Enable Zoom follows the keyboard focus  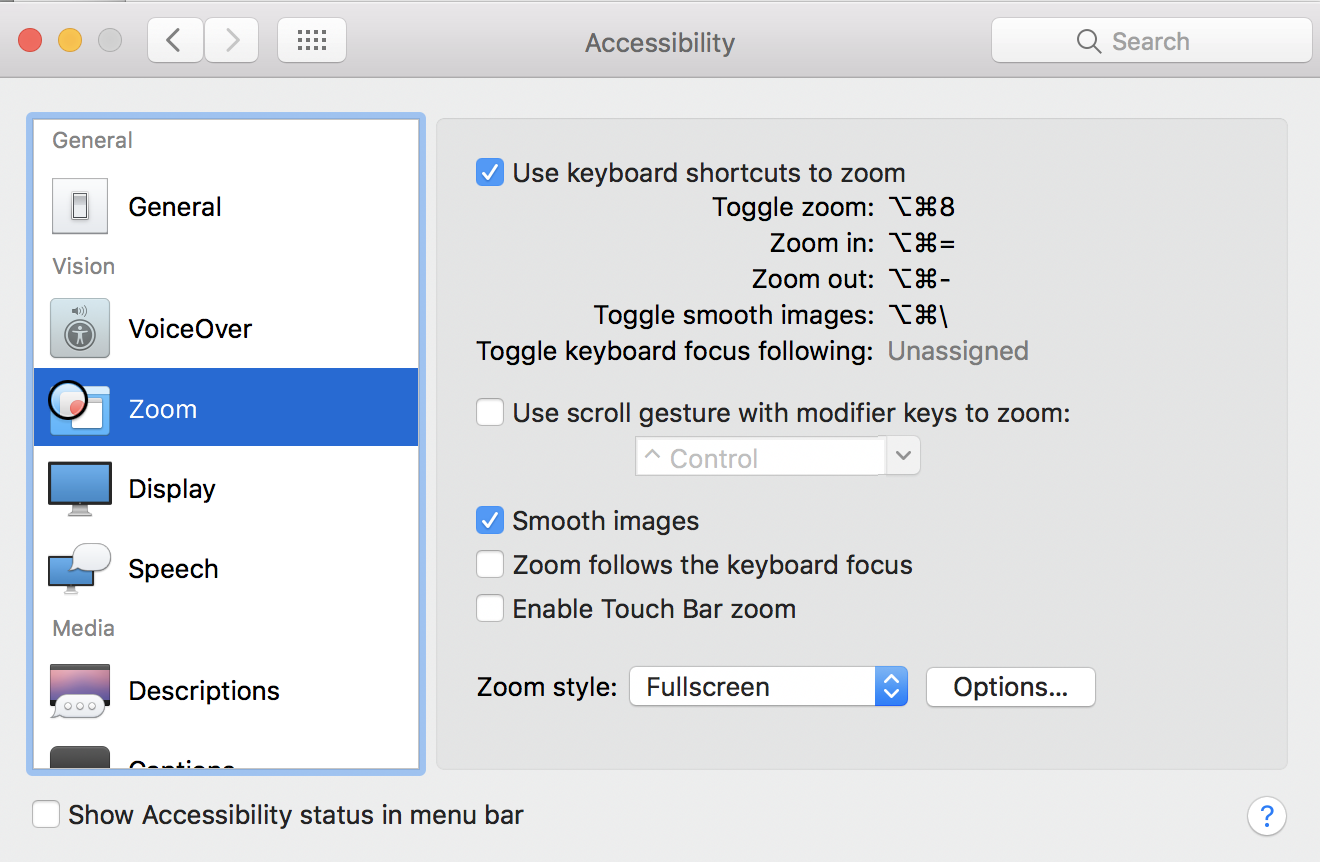point(490,565)
